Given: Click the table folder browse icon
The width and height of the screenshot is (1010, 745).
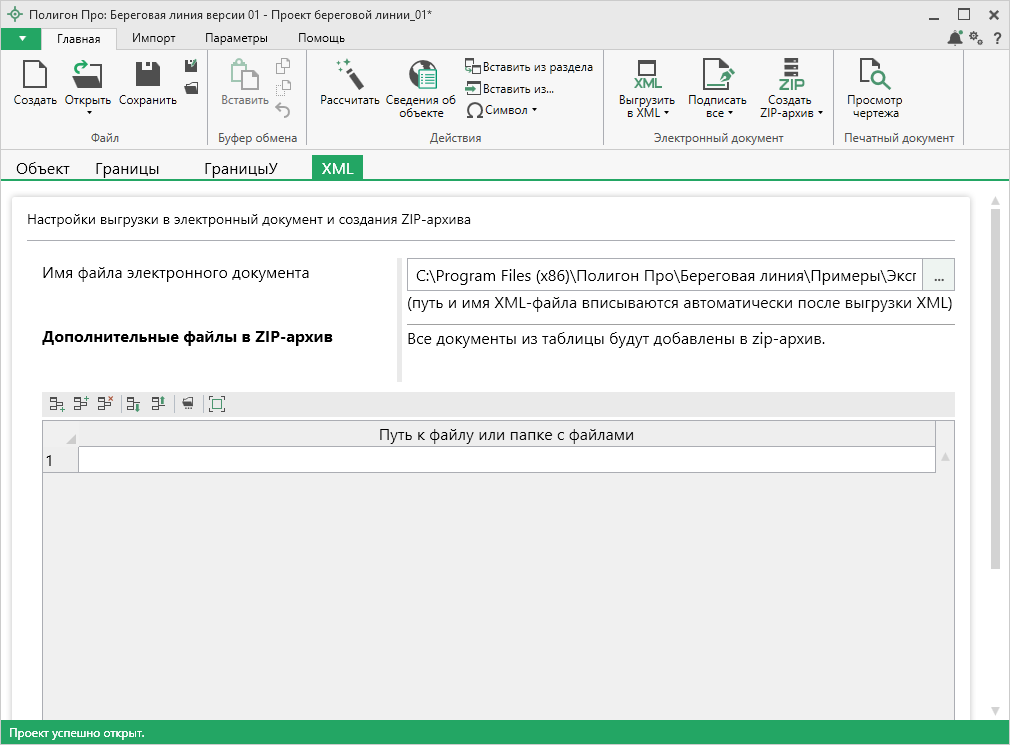Looking at the screenshot, I should click(188, 404).
